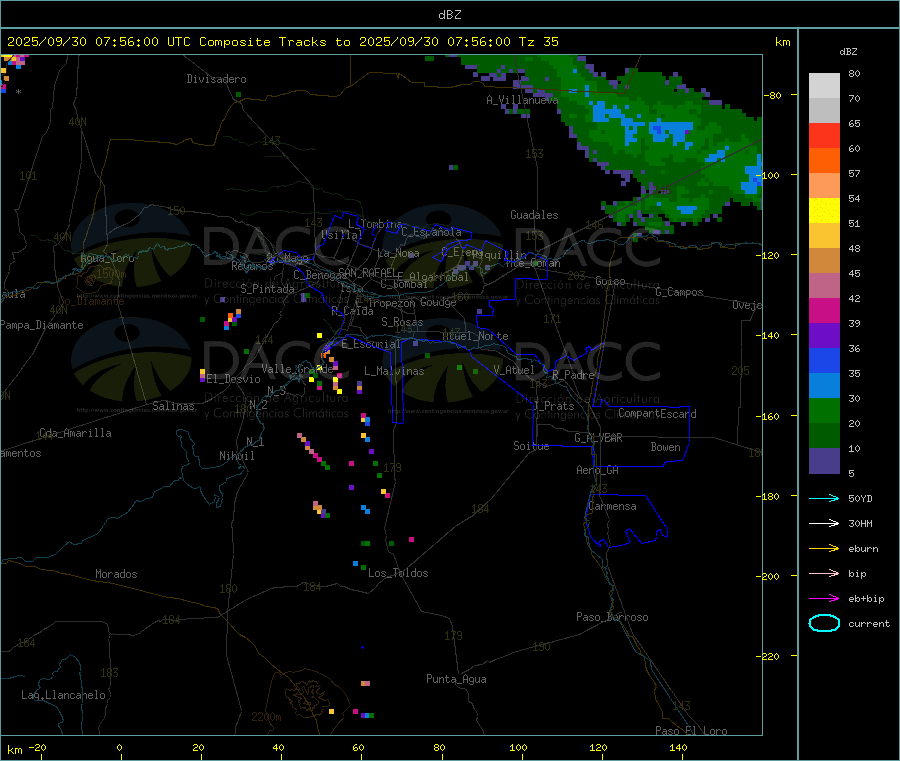Click the Punta_Agua label
This screenshot has width=900, height=761.
click(x=456, y=679)
